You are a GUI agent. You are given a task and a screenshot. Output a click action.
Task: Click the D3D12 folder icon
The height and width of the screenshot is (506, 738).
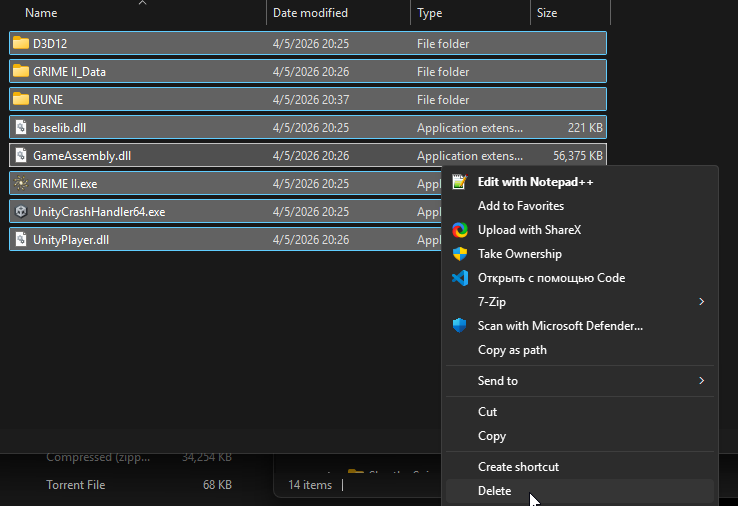pyautogui.click(x=21, y=44)
